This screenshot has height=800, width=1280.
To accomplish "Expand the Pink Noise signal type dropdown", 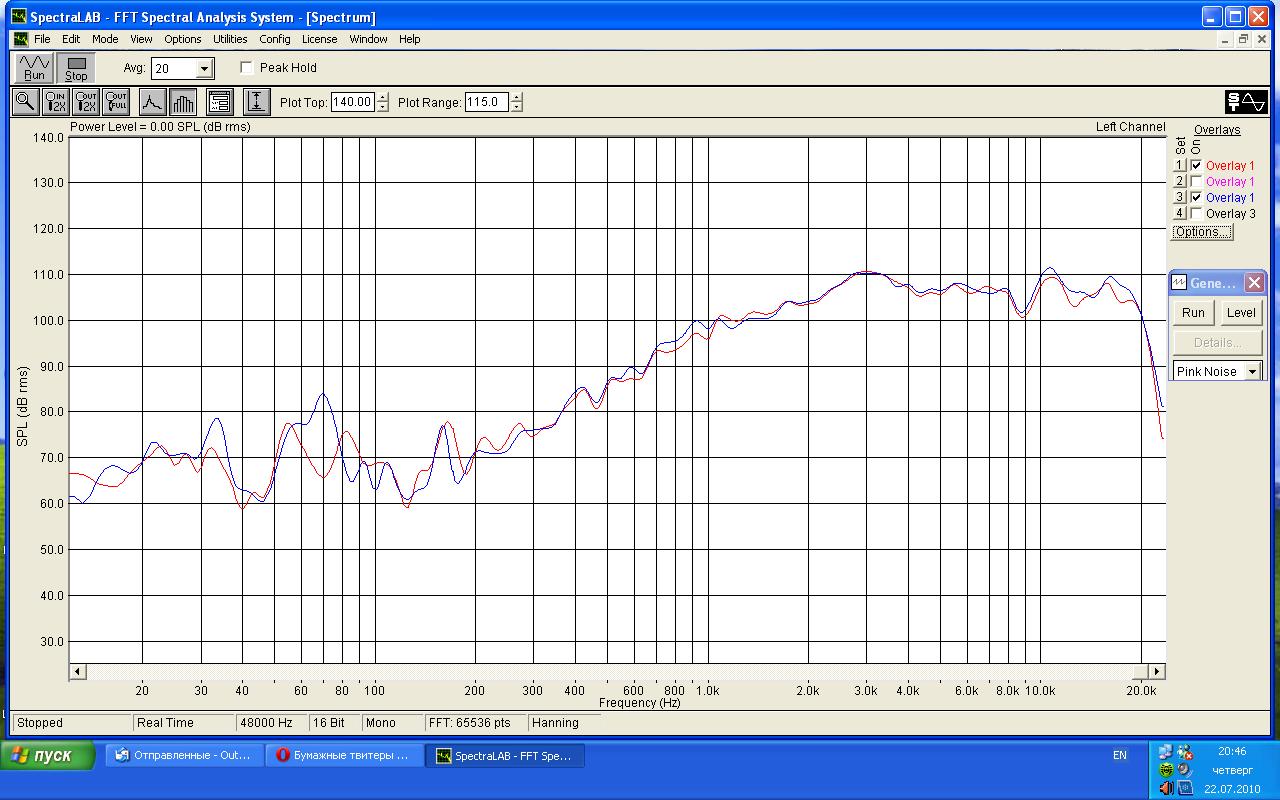I will 1252,372.
